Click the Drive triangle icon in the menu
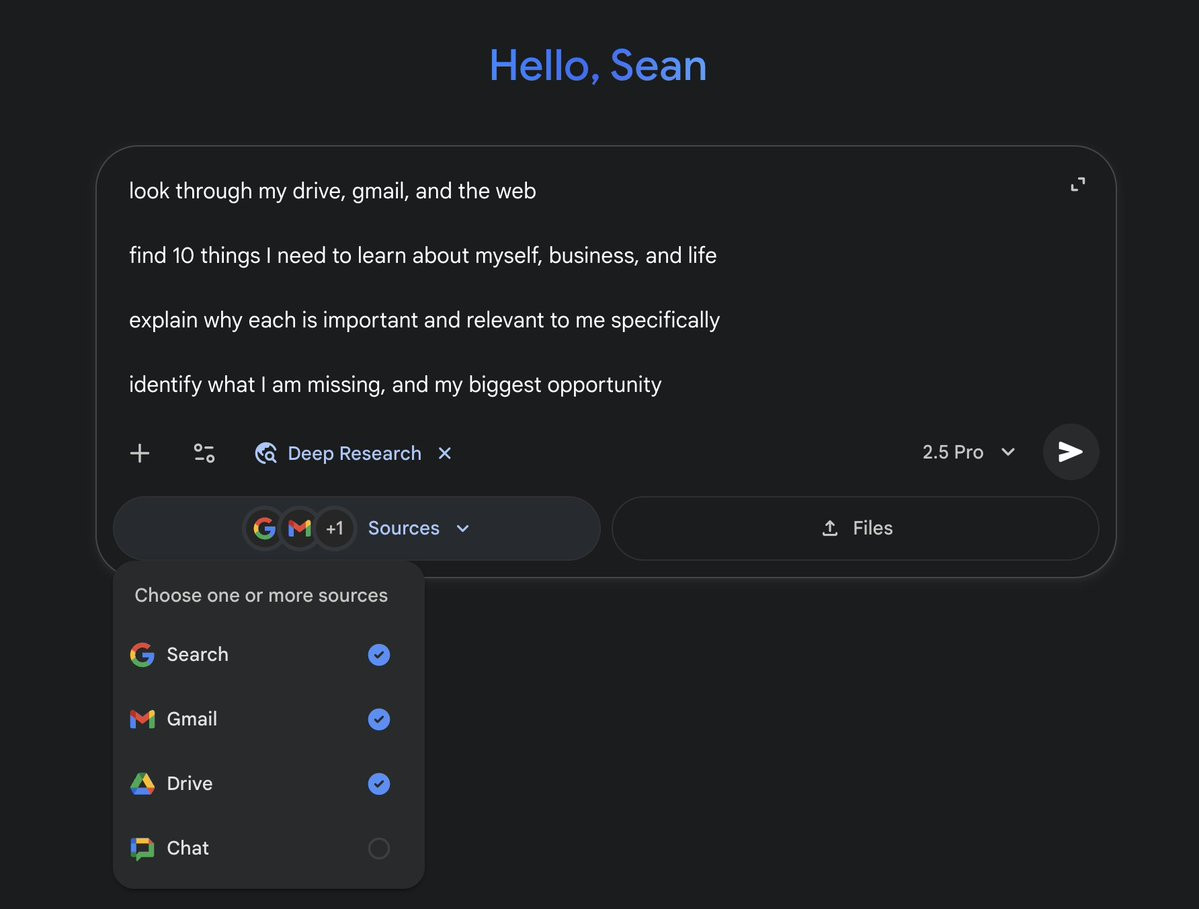 [x=142, y=784]
